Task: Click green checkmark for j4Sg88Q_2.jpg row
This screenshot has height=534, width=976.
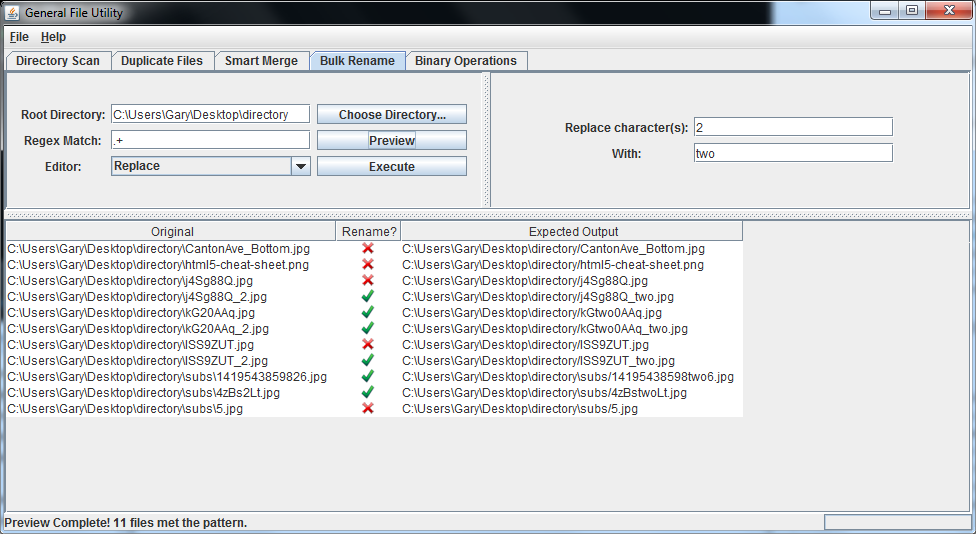Action: (368, 297)
